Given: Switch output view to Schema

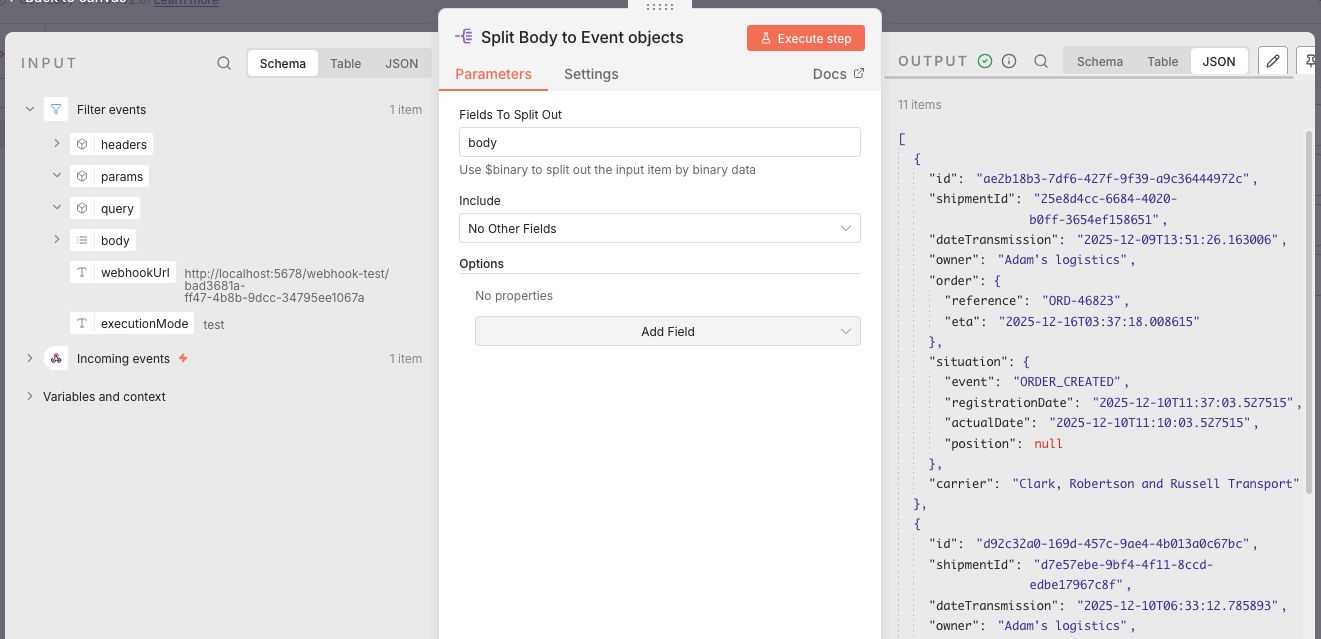Looking at the screenshot, I should (1099, 61).
